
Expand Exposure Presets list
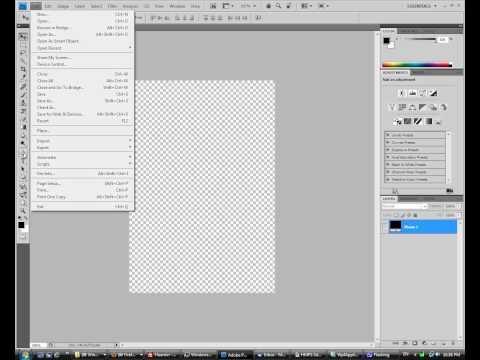point(388,150)
